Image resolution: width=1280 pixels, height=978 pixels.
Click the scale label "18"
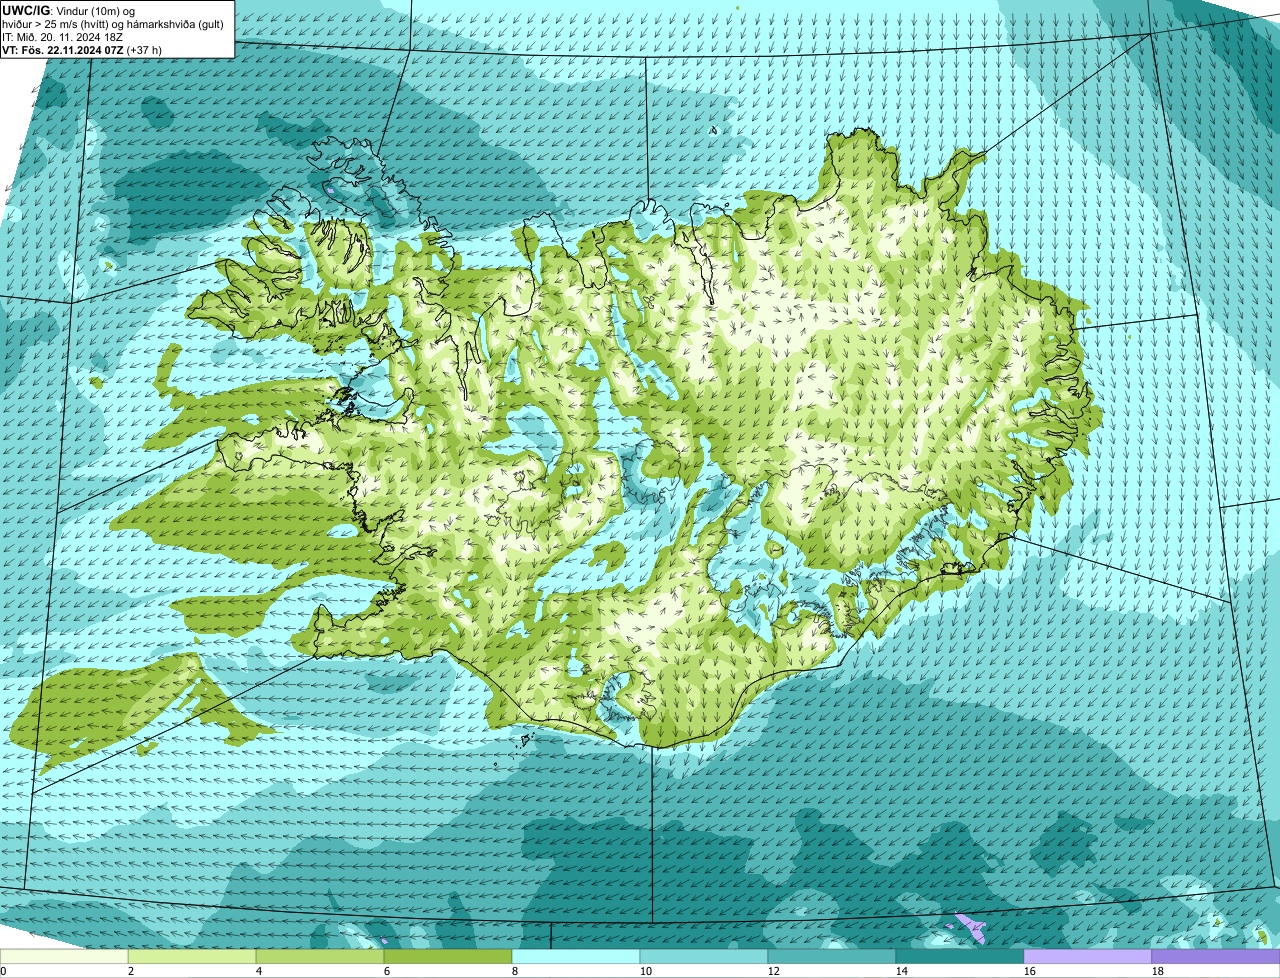(x=1158, y=971)
